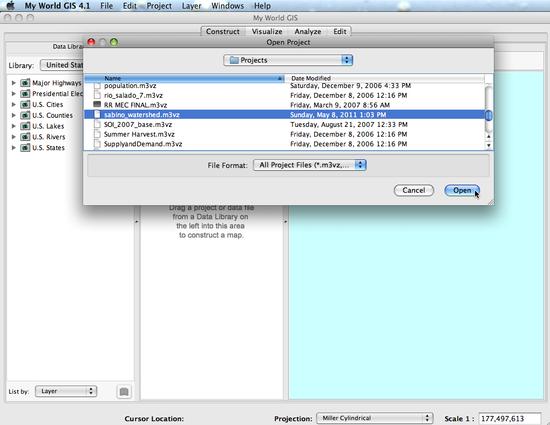Click the sabino_watershed.m3vz file icon
The image size is (550, 425).
click(97, 115)
